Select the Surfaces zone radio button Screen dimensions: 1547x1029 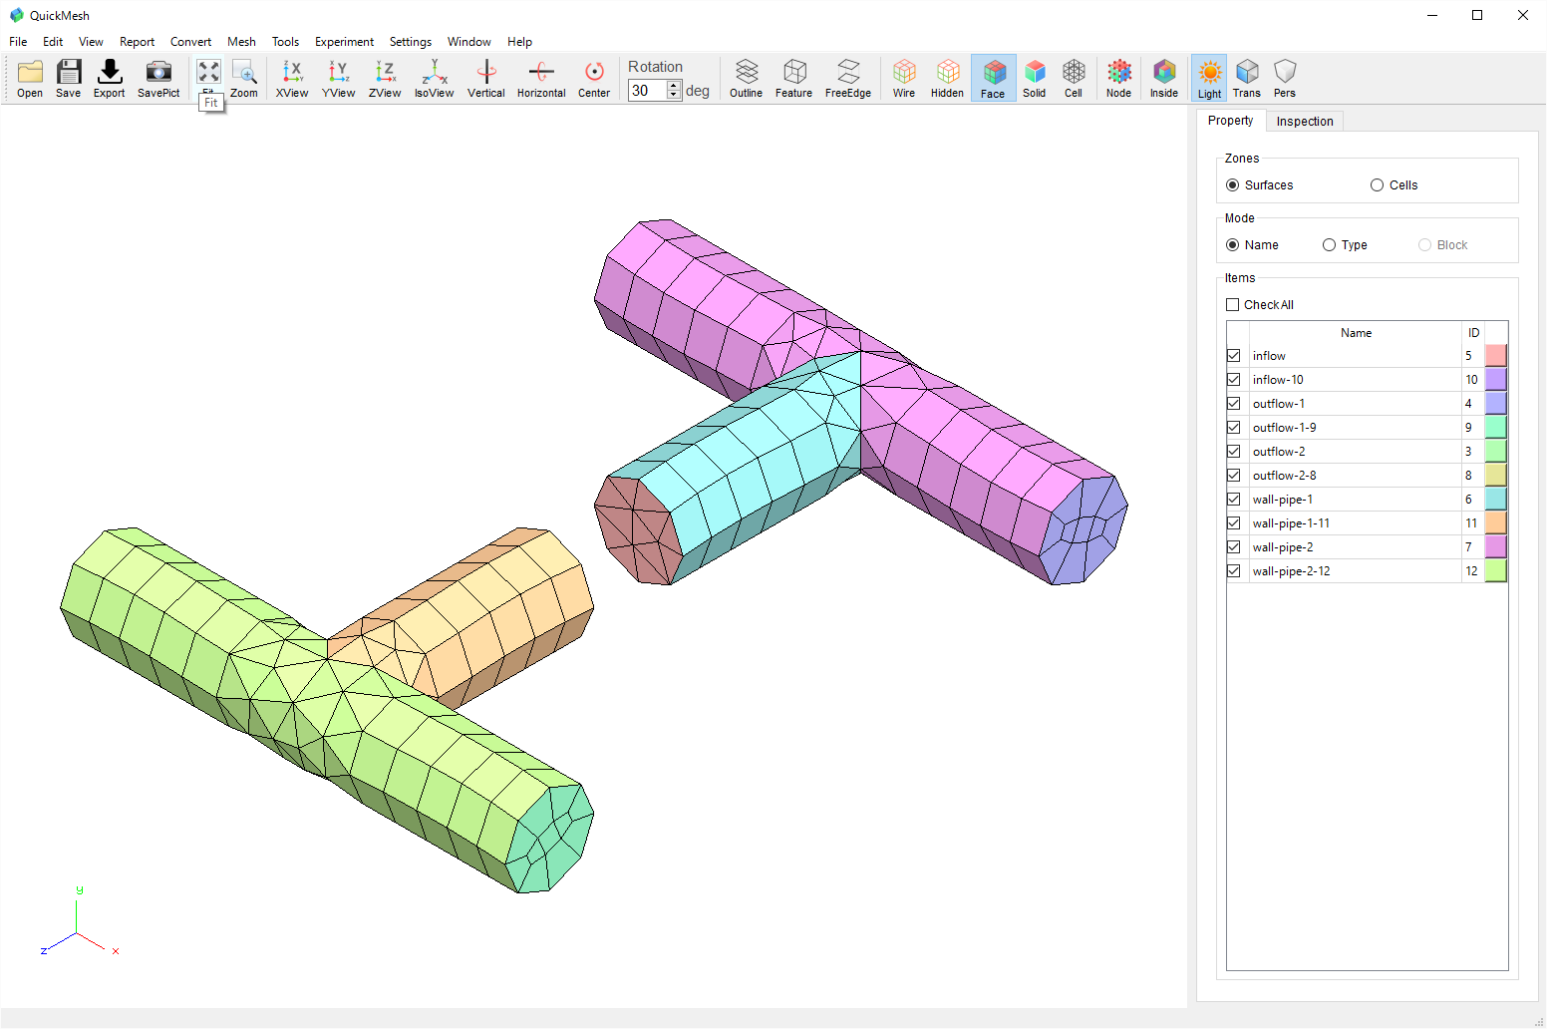point(1233,185)
